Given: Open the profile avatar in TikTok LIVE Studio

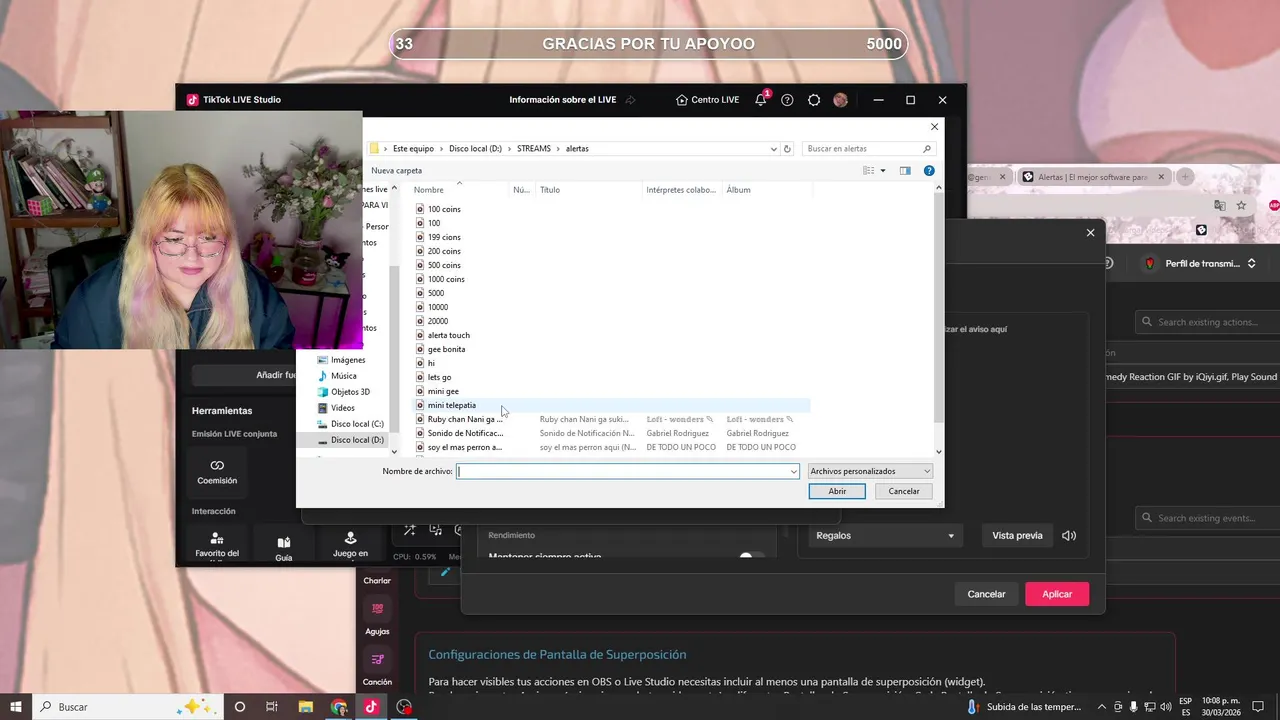Looking at the screenshot, I should pyautogui.click(x=840, y=100).
